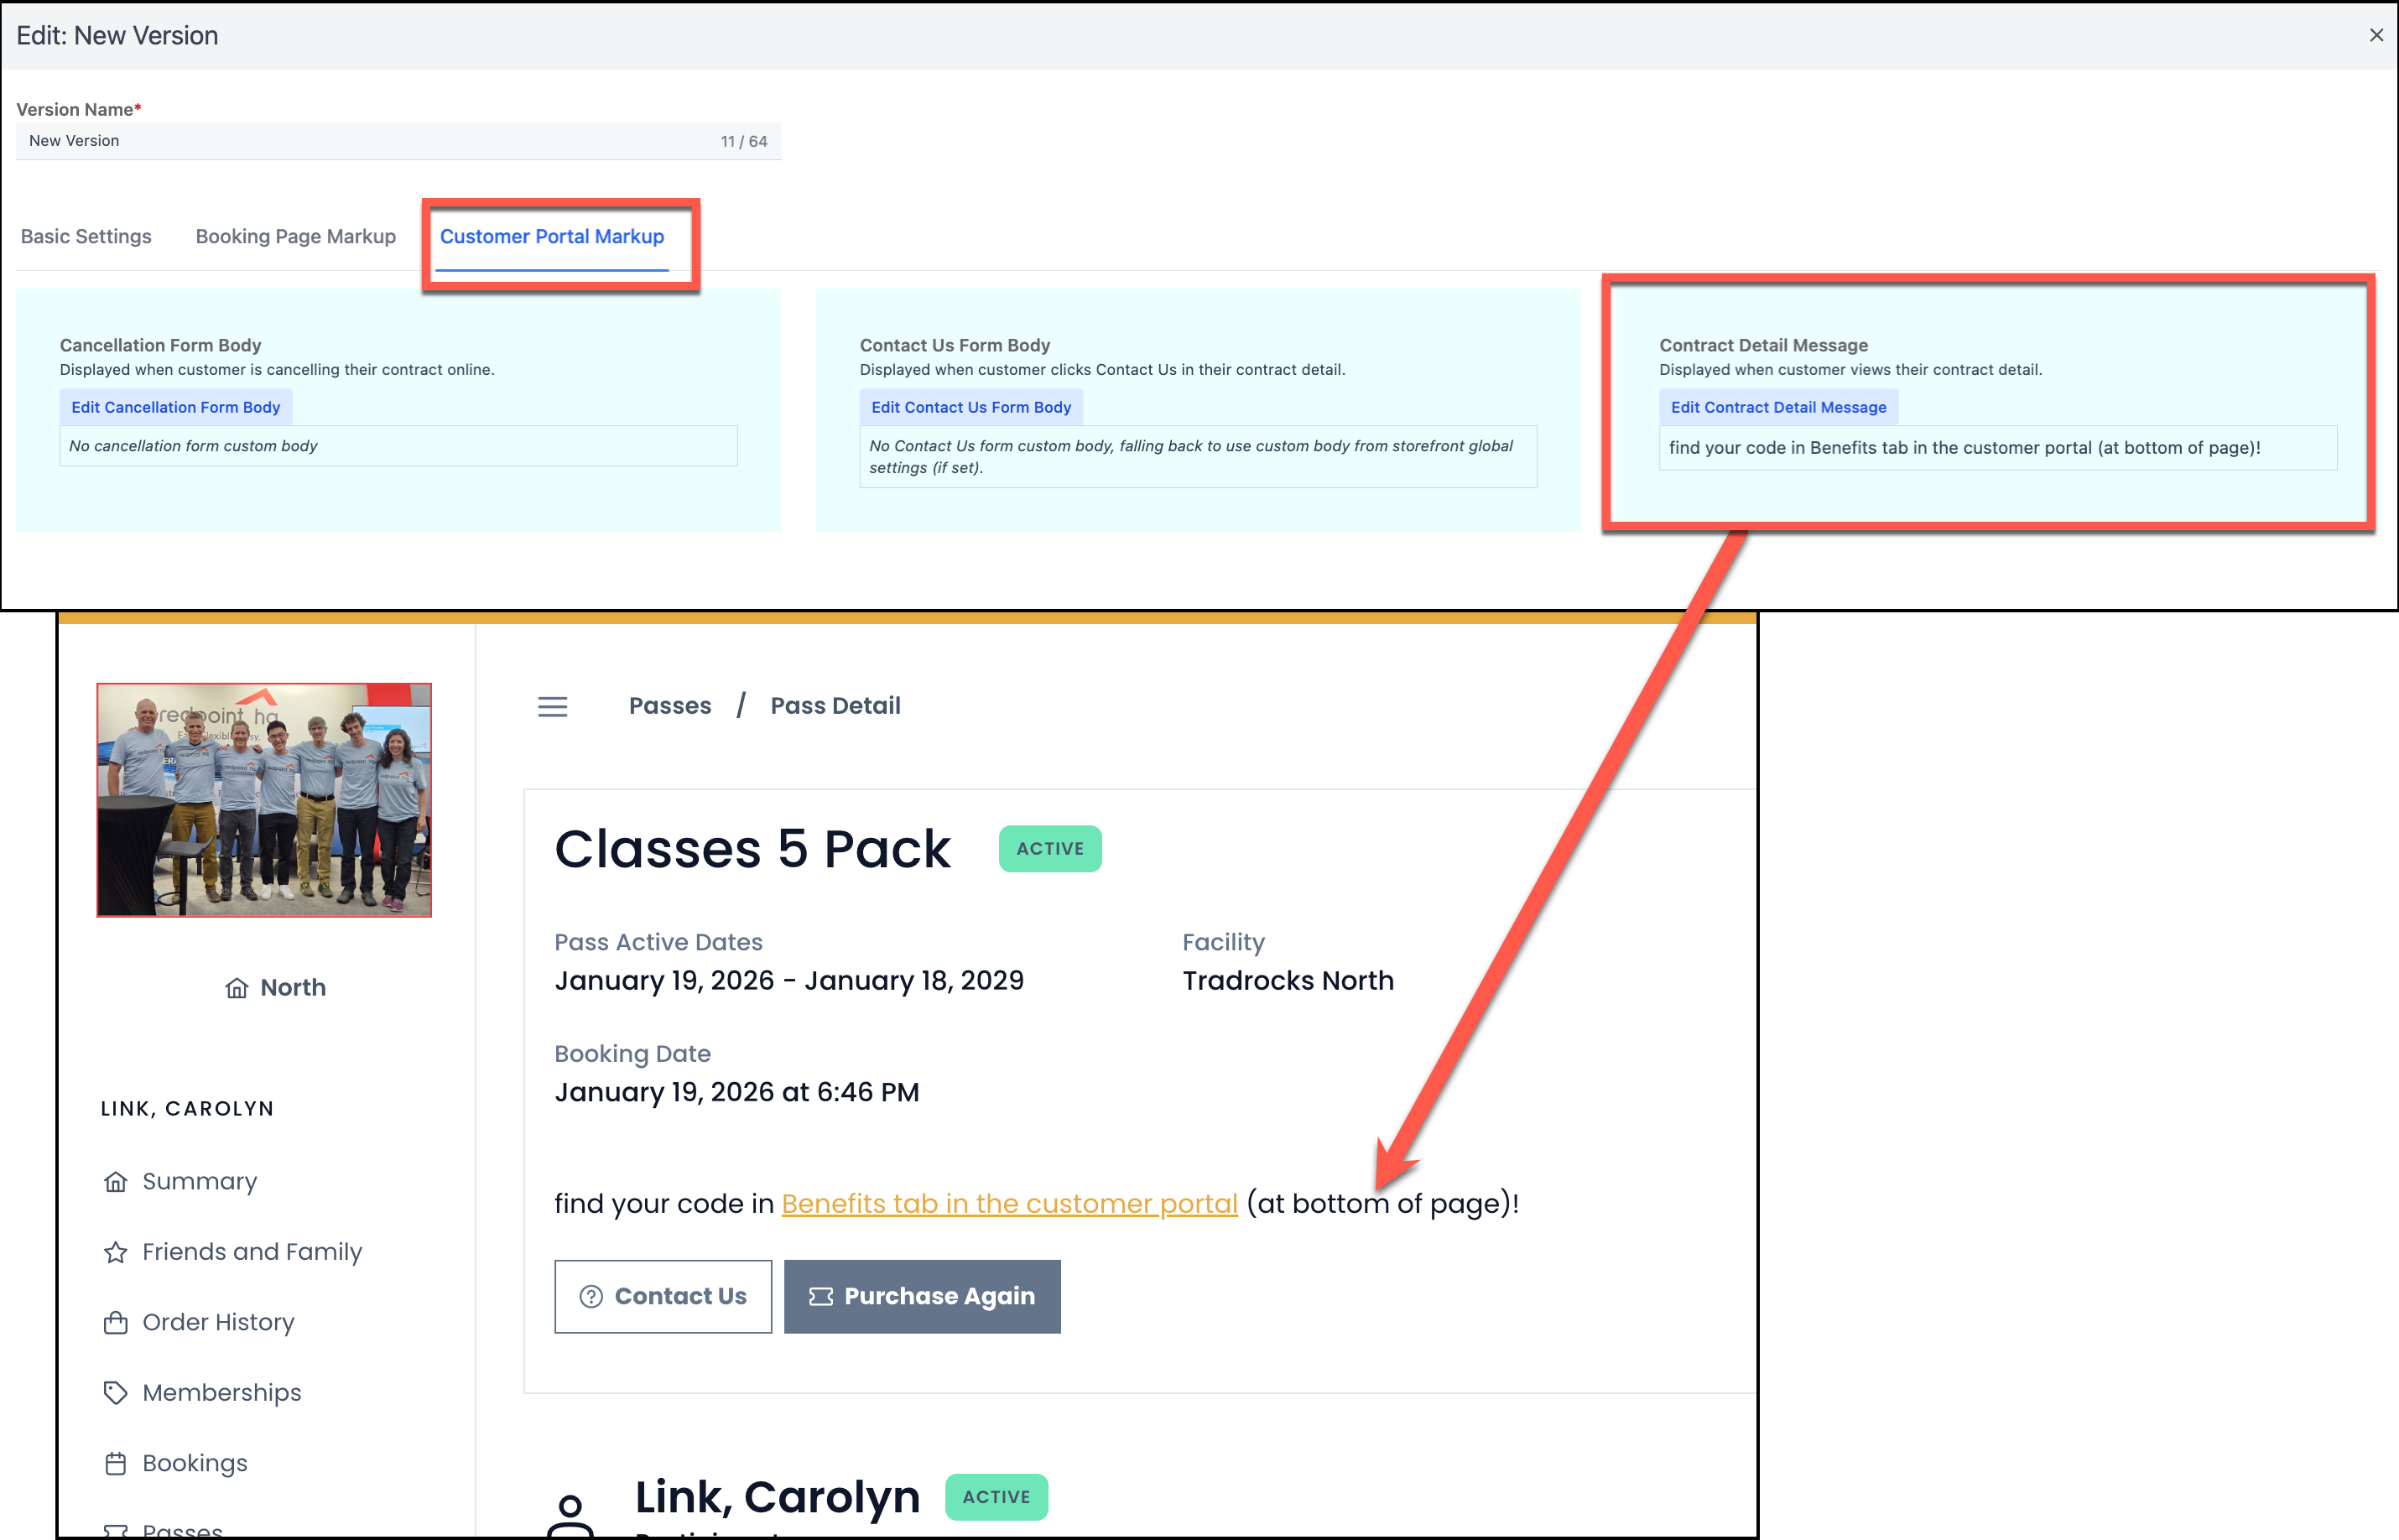The height and width of the screenshot is (1540, 2399).
Task: Click the Passes breadcrumb link
Action: pos(670,706)
